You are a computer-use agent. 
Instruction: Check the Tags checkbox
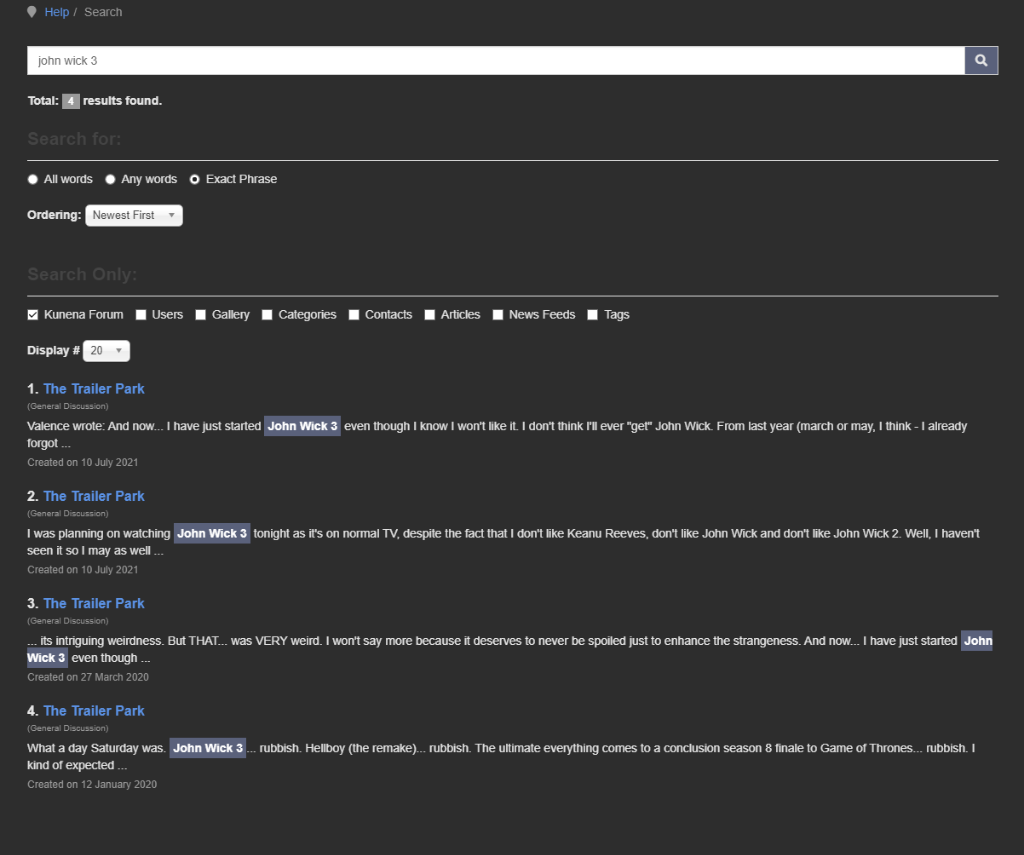pos(592,315)
